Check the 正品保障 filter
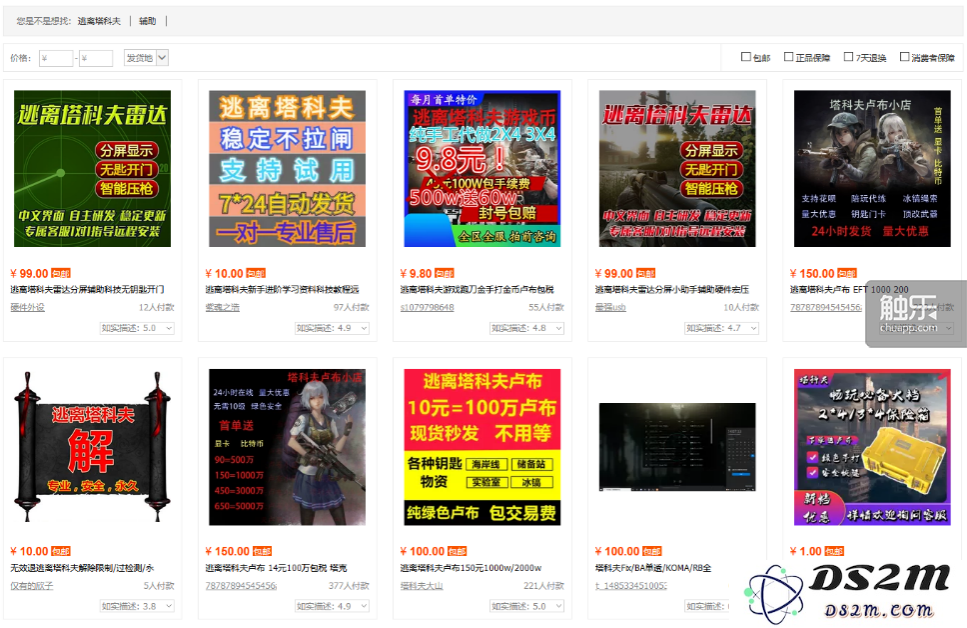 [x=788, y=57]
